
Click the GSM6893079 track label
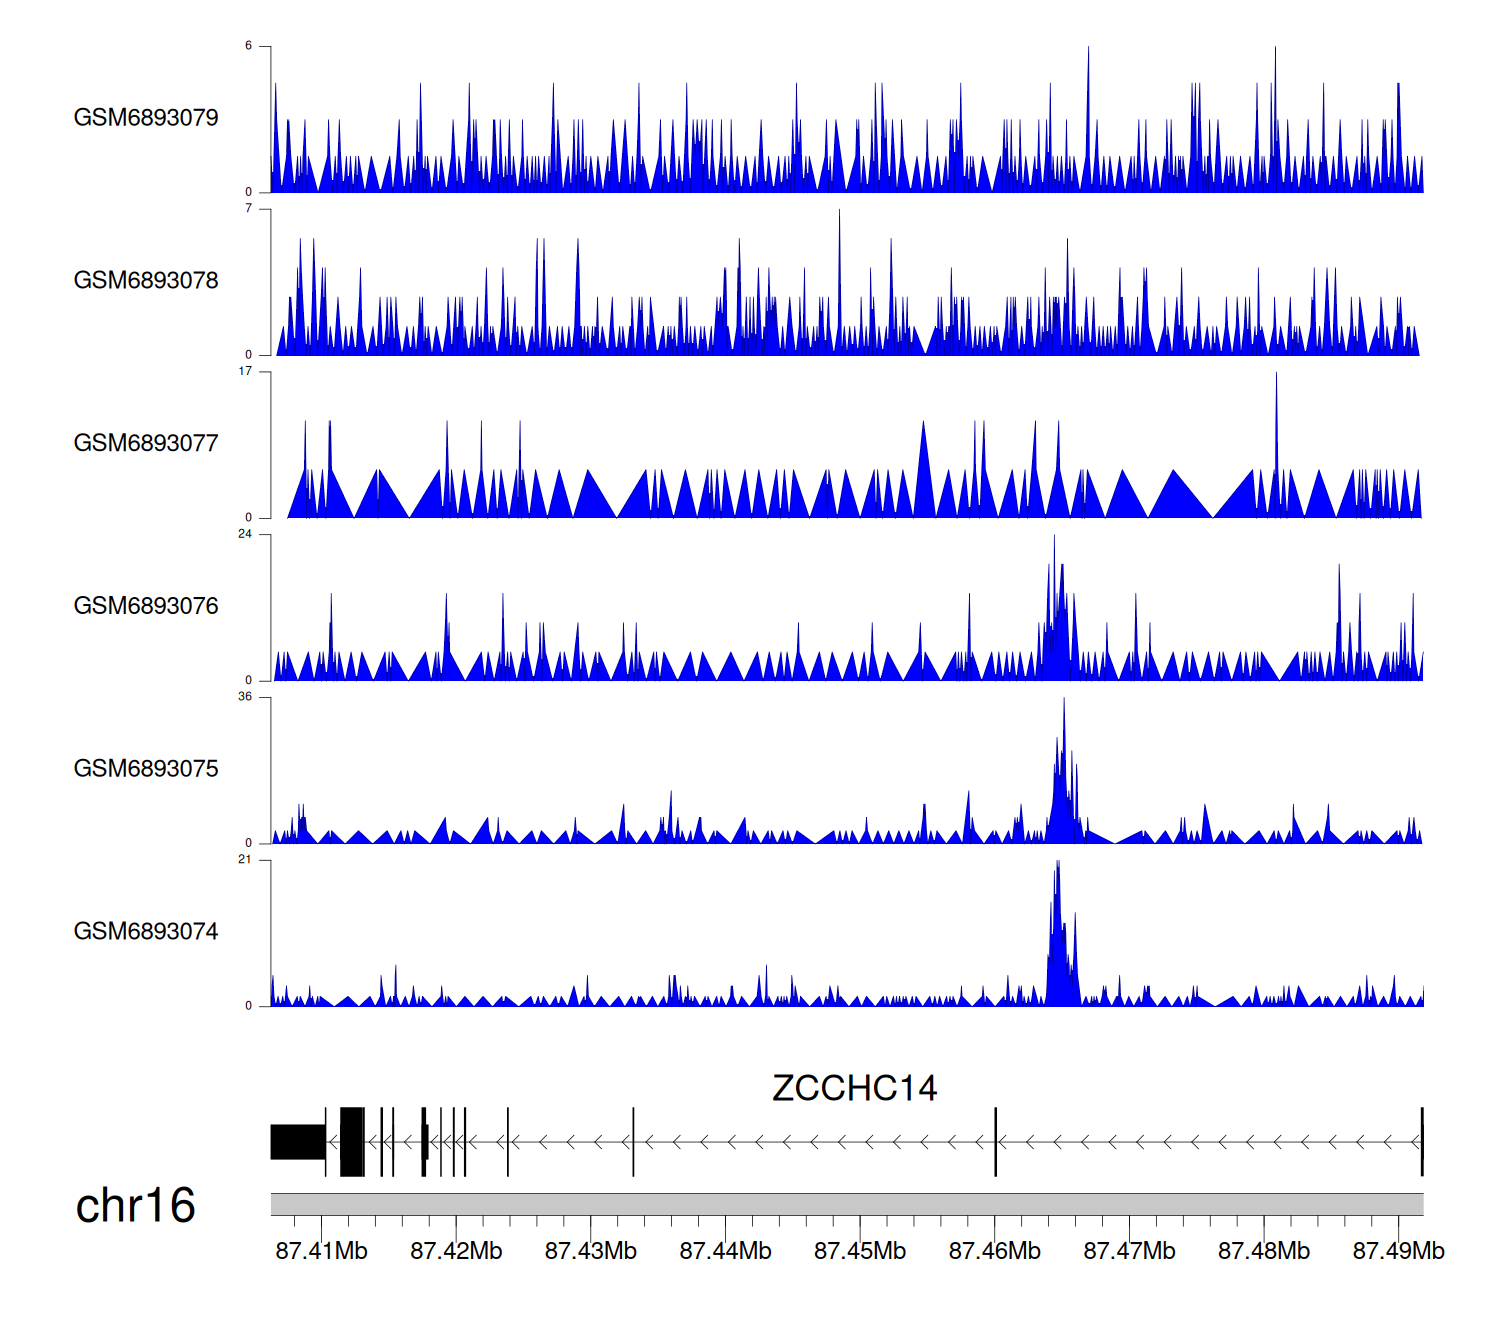coord(146,118)
